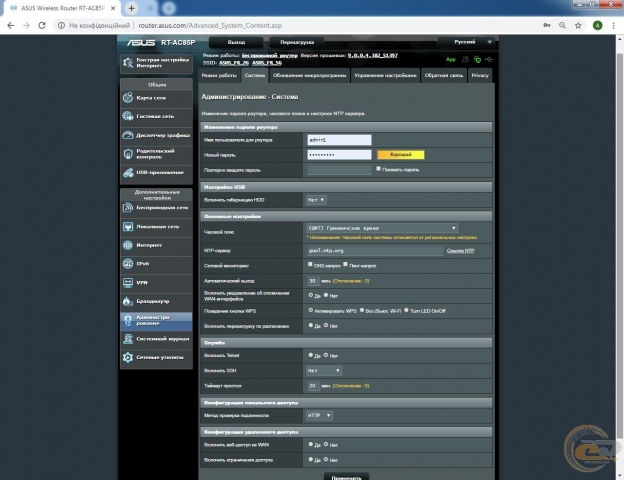Open Диспетчер трафика in sidebar
Screen dimensions: 624x480
pyautogui.click(x=155, y=135)
